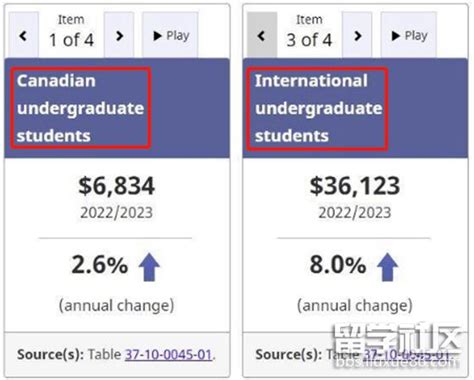Open Table 37-10-0045-01 link in left card

tap(168, 354)
